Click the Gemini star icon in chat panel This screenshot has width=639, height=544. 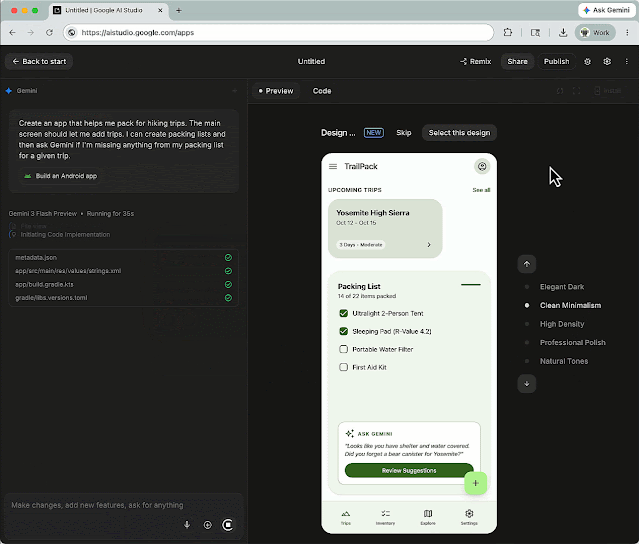click(9, 91)
